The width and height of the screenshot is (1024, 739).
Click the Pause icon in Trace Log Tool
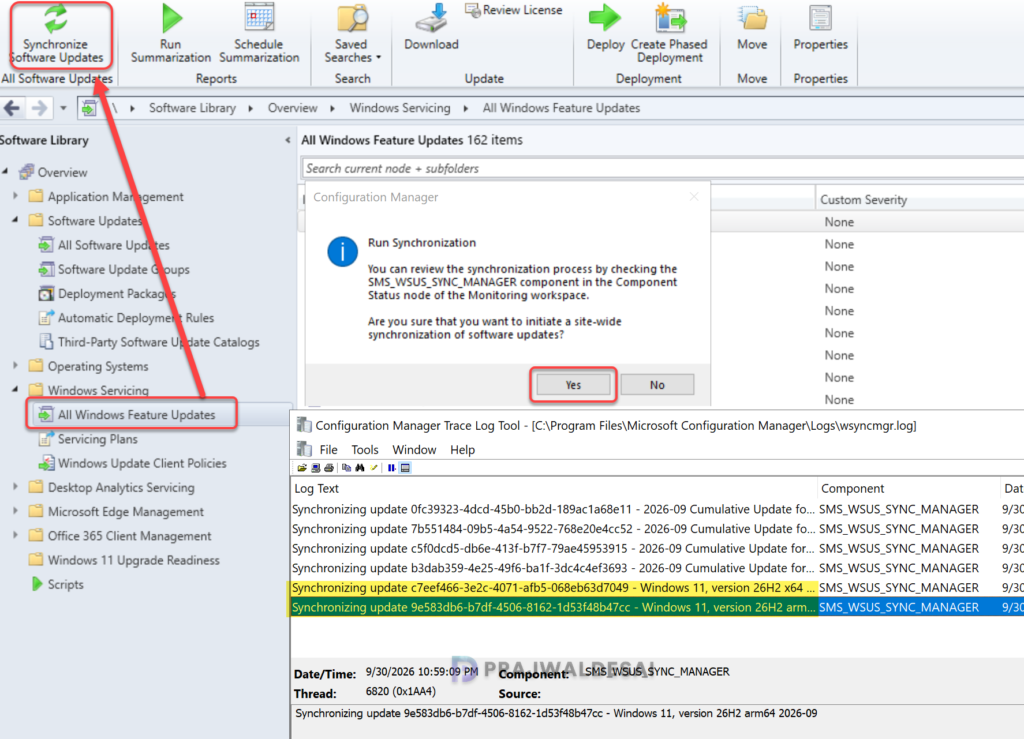pos(391,468)
